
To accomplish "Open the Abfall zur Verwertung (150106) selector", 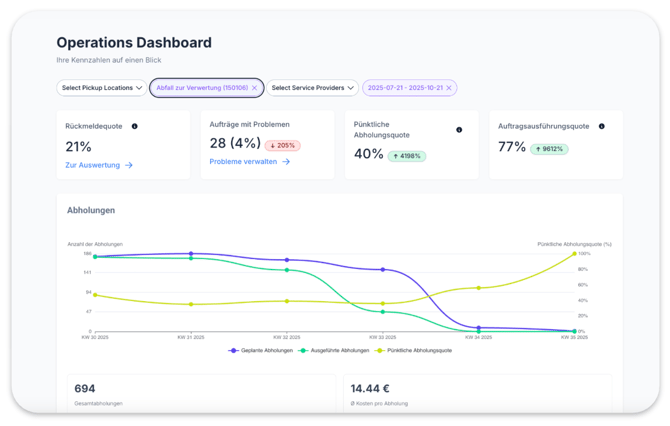I will 201,88.
